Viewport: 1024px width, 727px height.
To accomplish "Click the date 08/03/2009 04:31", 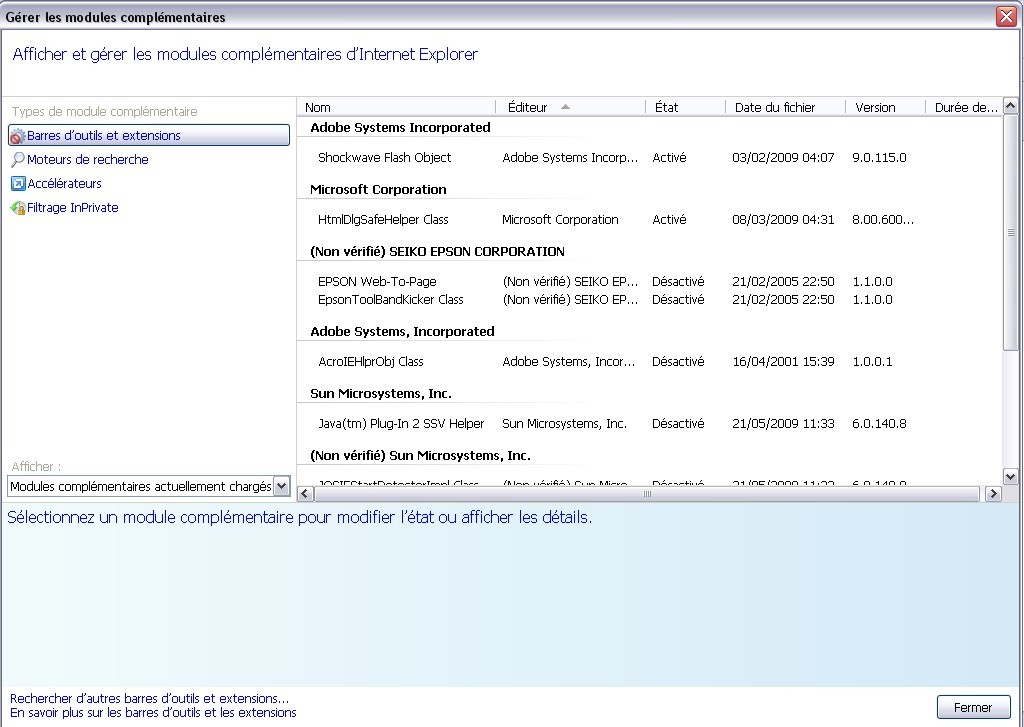I will click(x=783, y=219).
